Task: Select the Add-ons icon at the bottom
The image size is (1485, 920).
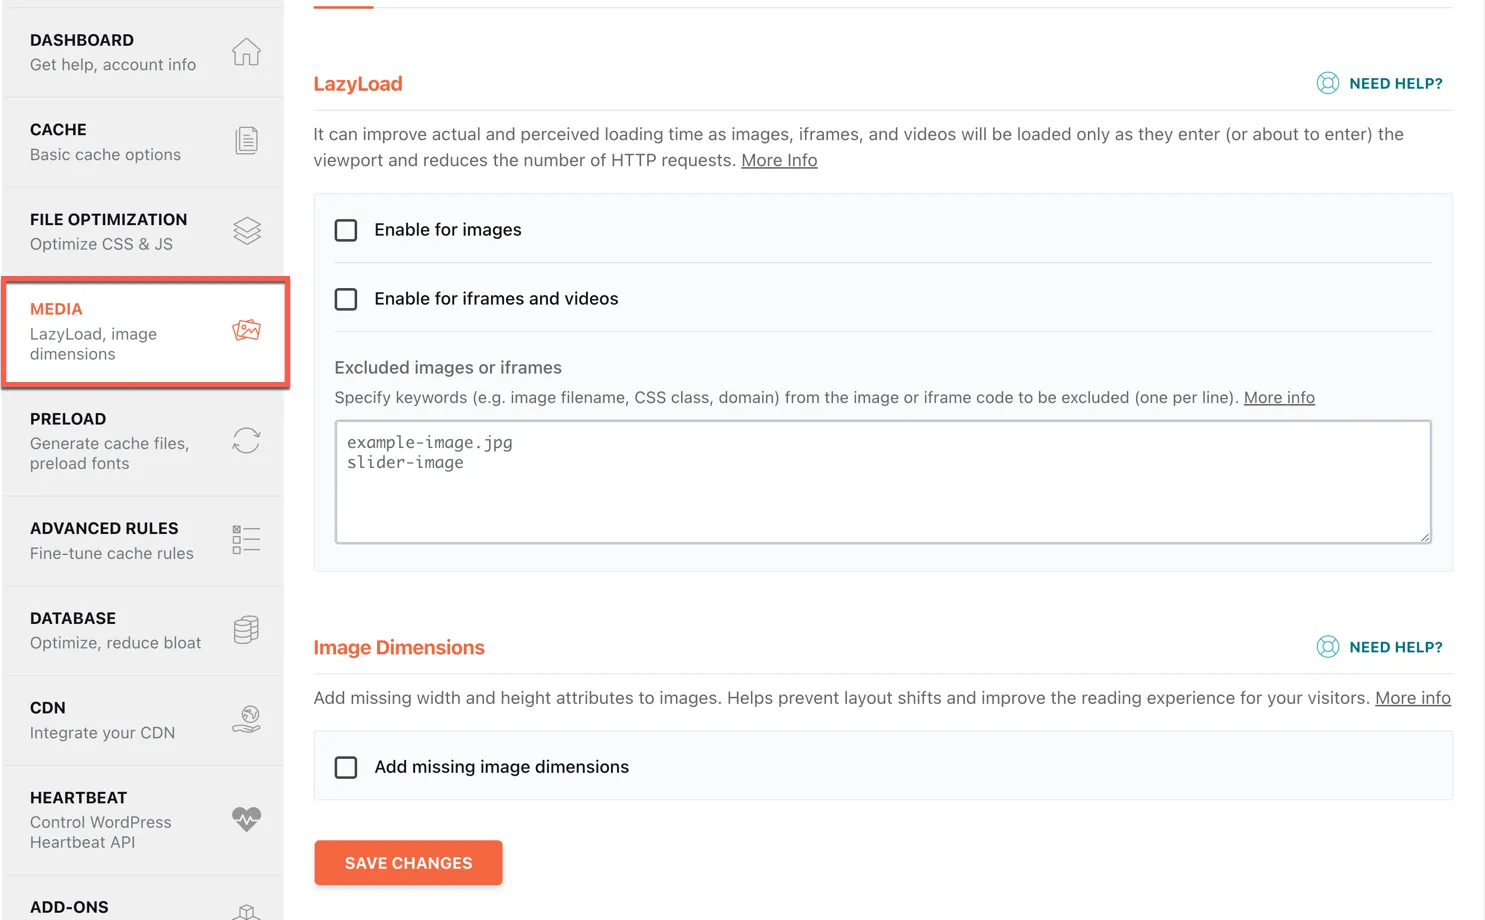Action: click(x=246, y=911)
